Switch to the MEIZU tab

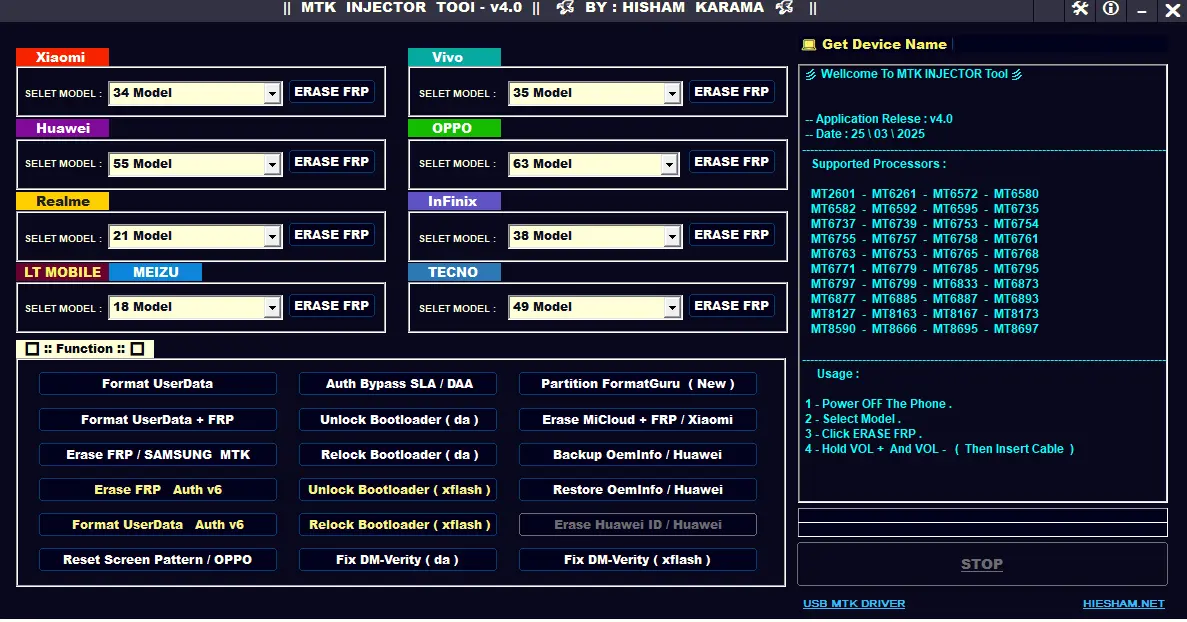[156, 271]
